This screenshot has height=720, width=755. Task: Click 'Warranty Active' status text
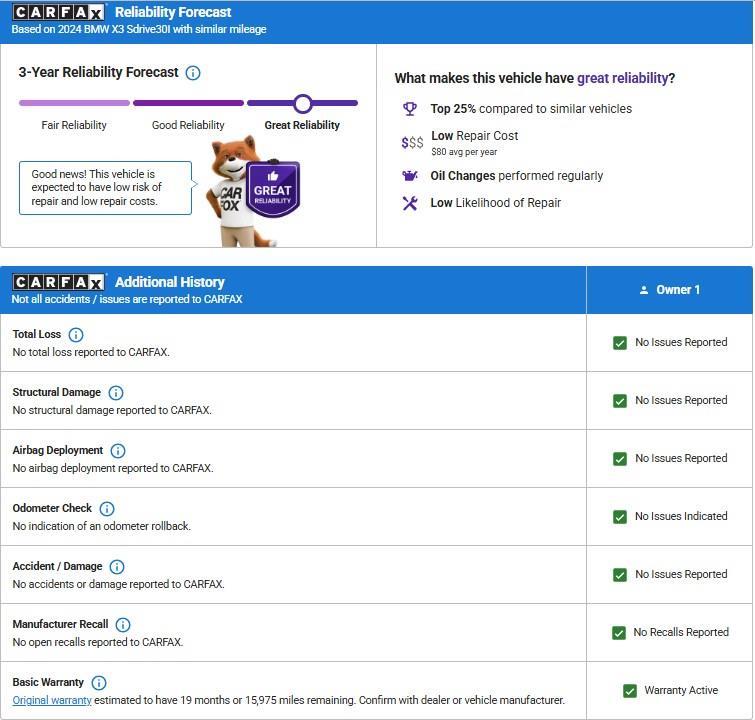681,690
